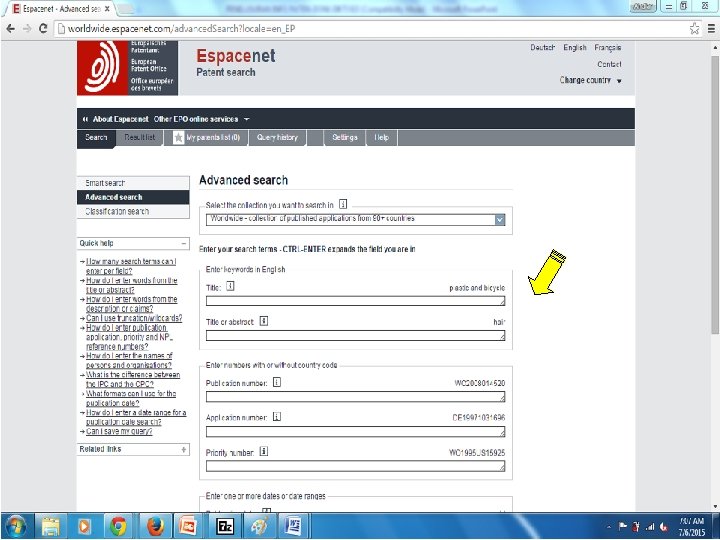Open info icon next to collection selector
Image resolution: width=720 pixels, height=540 pixels.
pos(343,204)
